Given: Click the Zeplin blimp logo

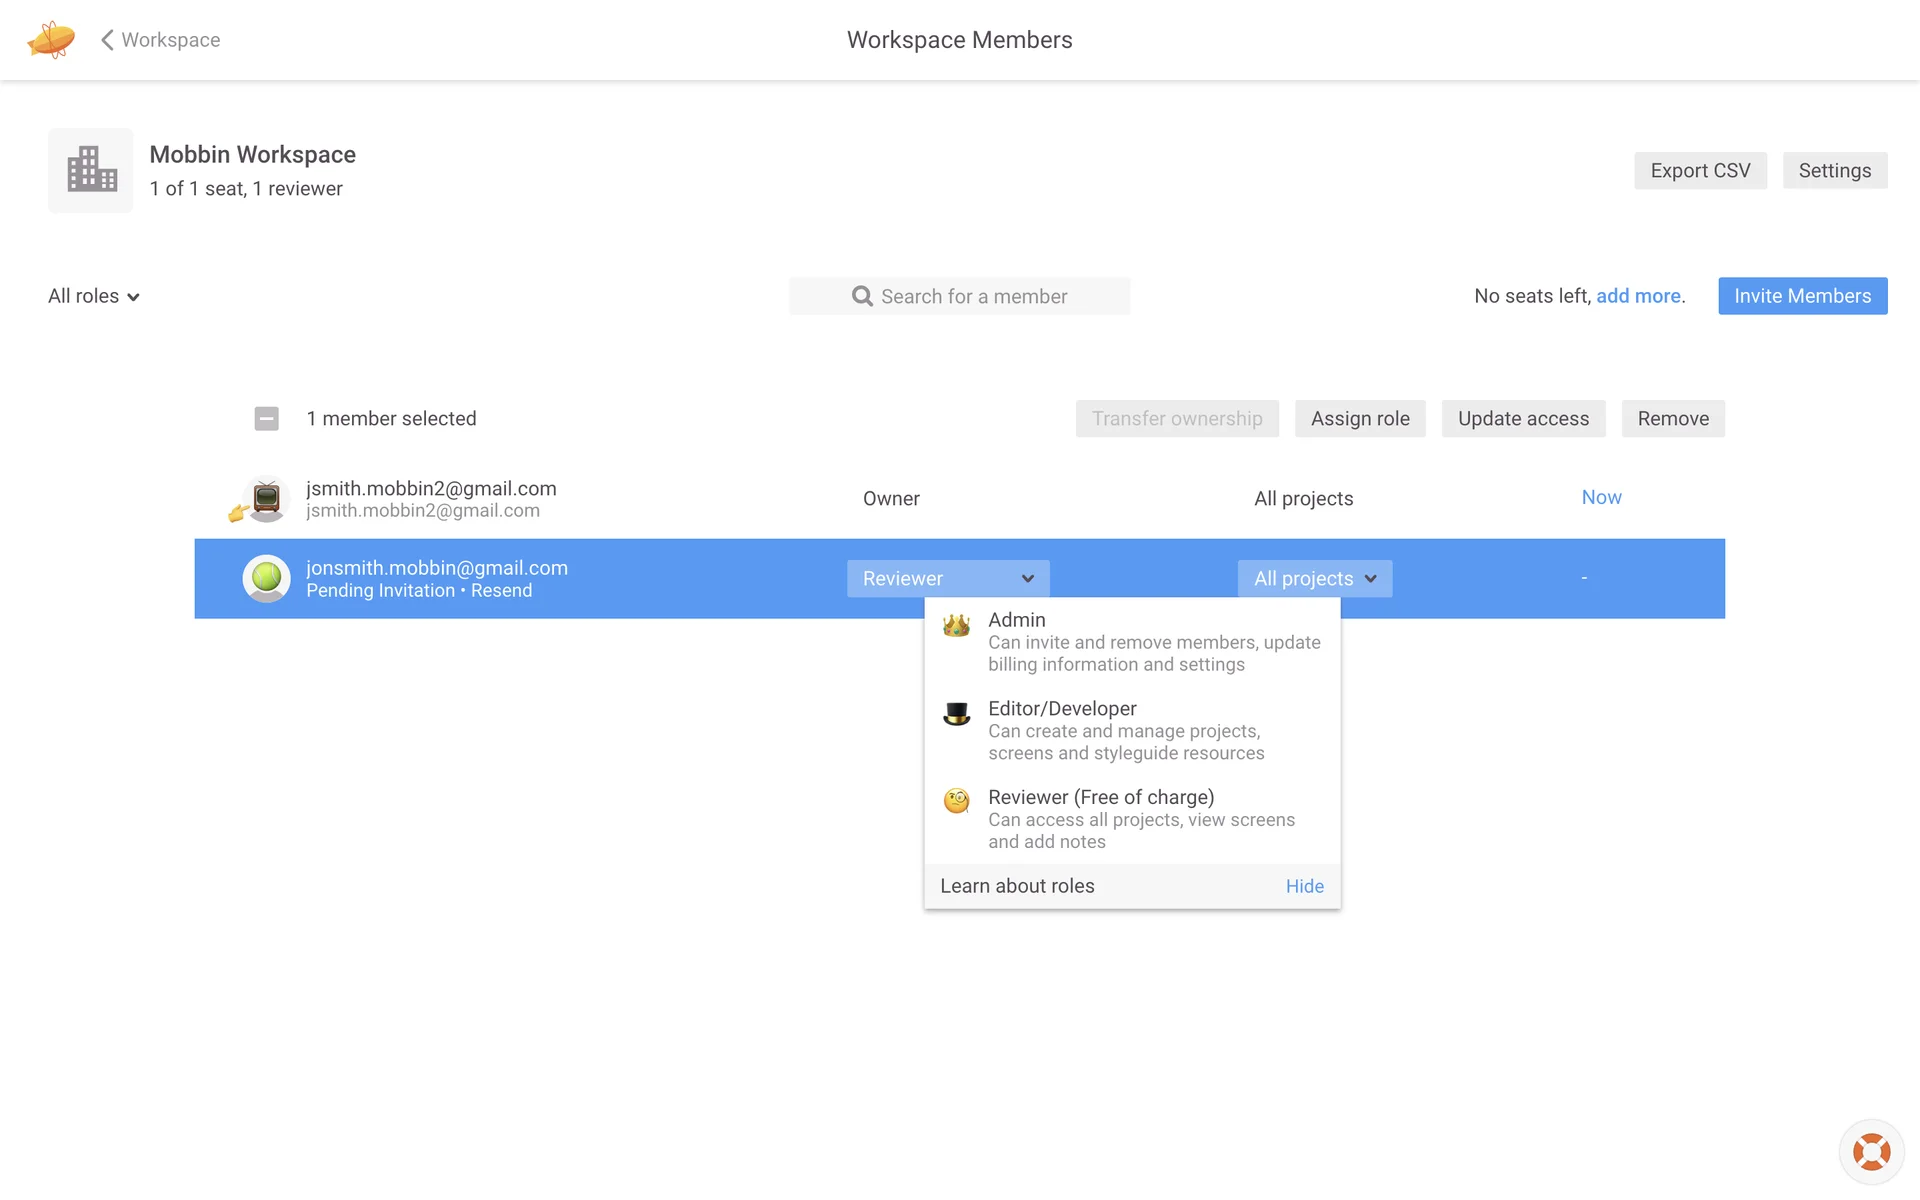Looking at the screenshot, I should coord(51,40).
